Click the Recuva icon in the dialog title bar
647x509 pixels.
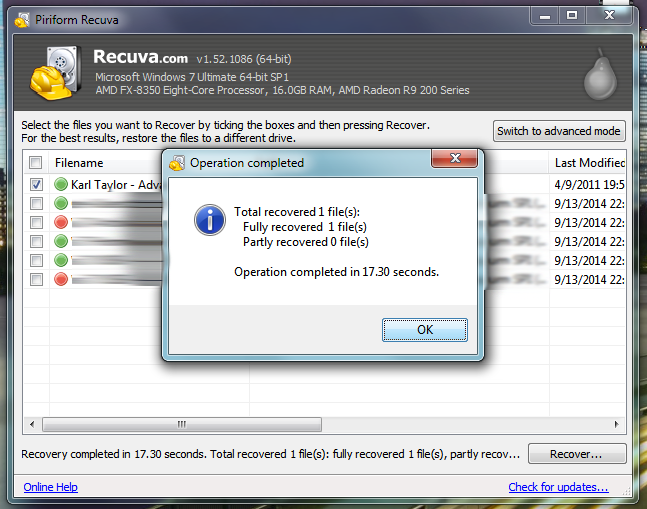tap(177, 163)
